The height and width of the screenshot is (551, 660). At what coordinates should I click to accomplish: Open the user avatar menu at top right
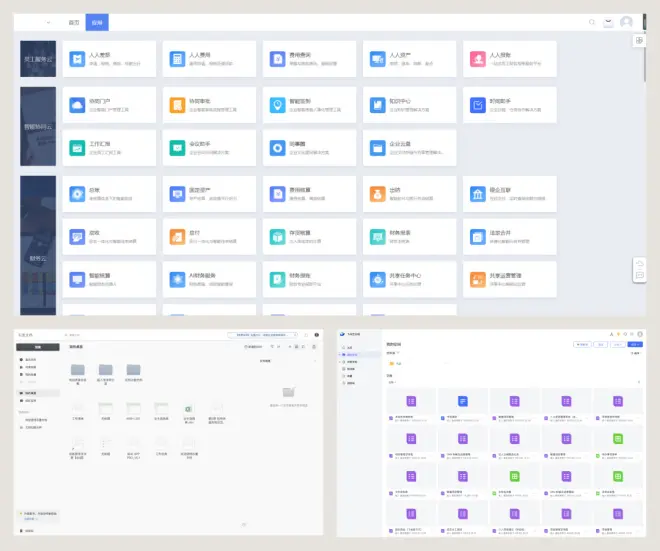click(x=626, y=22)
